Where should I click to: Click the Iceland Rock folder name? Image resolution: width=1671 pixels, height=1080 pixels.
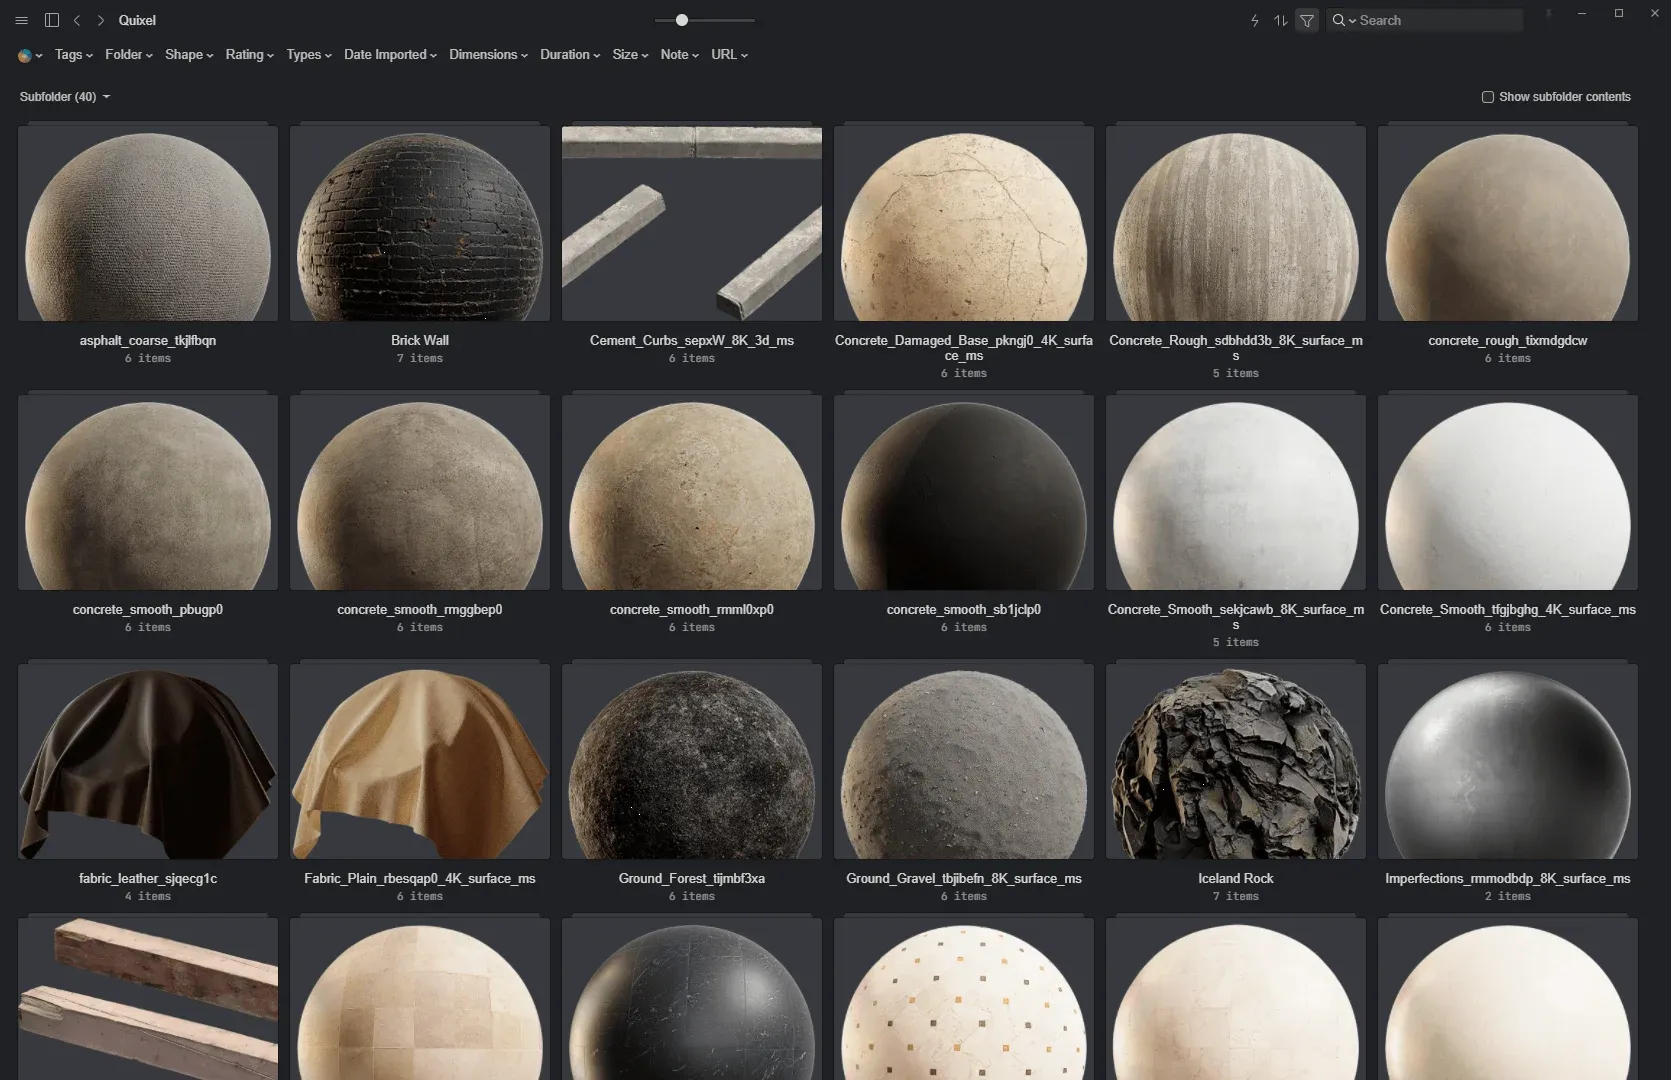tap(1236, 879)
